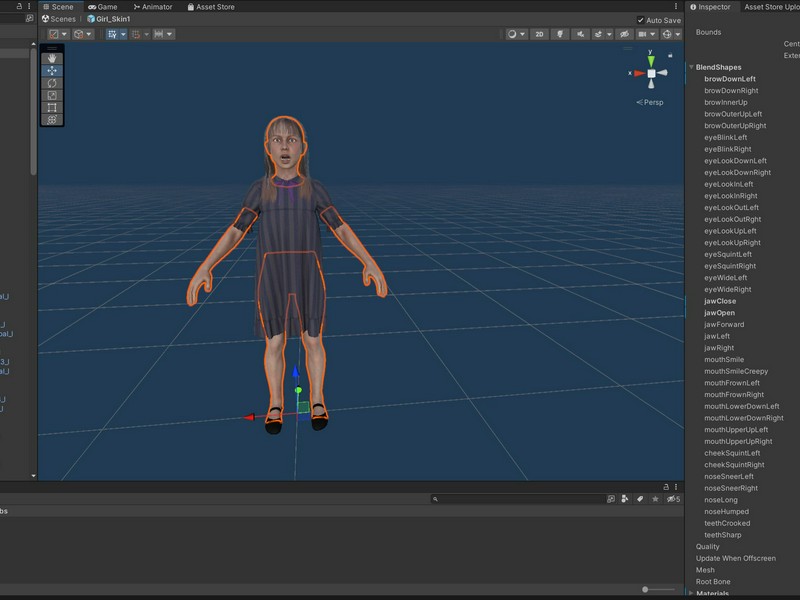
Task: Open the draw mode shading dropdown
Action: 516,34
